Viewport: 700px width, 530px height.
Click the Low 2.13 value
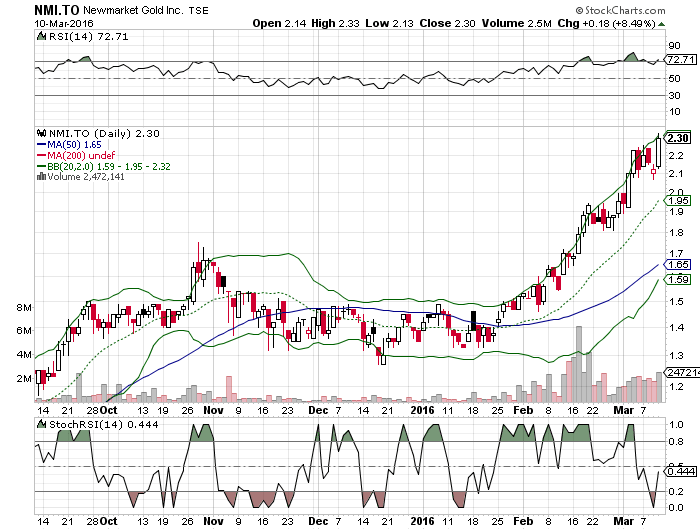389,23
